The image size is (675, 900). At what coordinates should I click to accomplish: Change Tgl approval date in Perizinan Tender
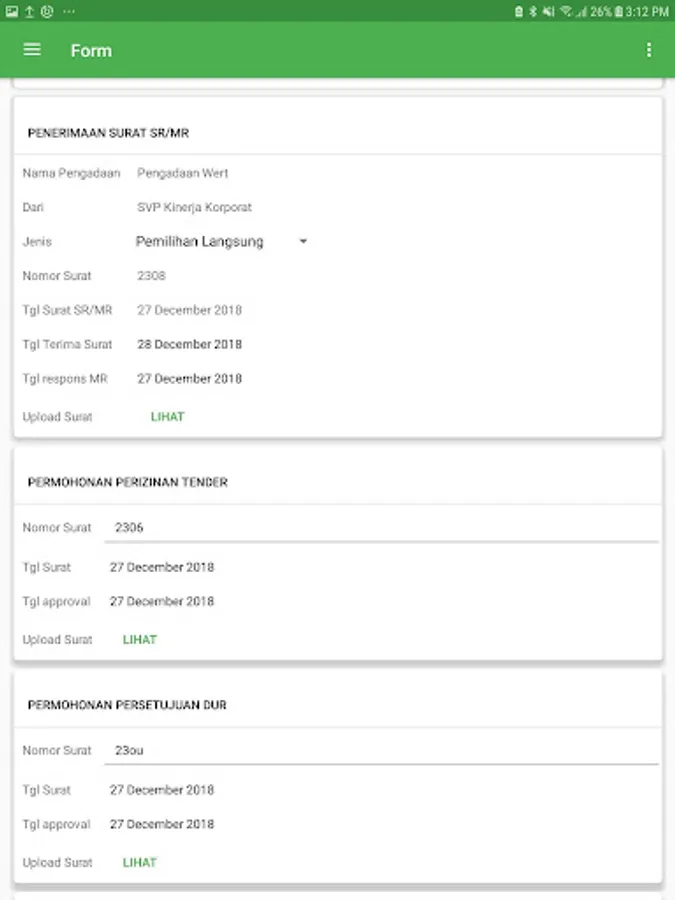pos(162,602)
